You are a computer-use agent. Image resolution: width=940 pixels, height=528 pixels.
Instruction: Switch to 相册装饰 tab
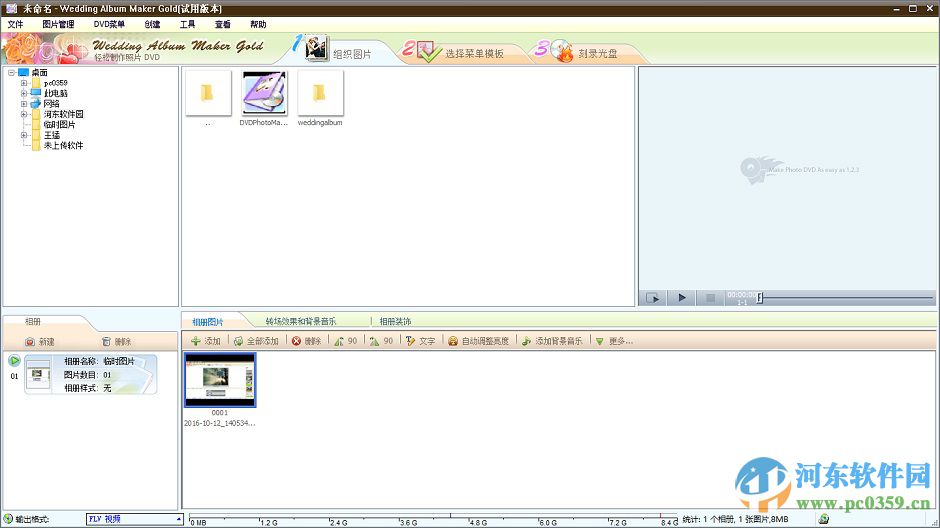[x=395, y=322]
